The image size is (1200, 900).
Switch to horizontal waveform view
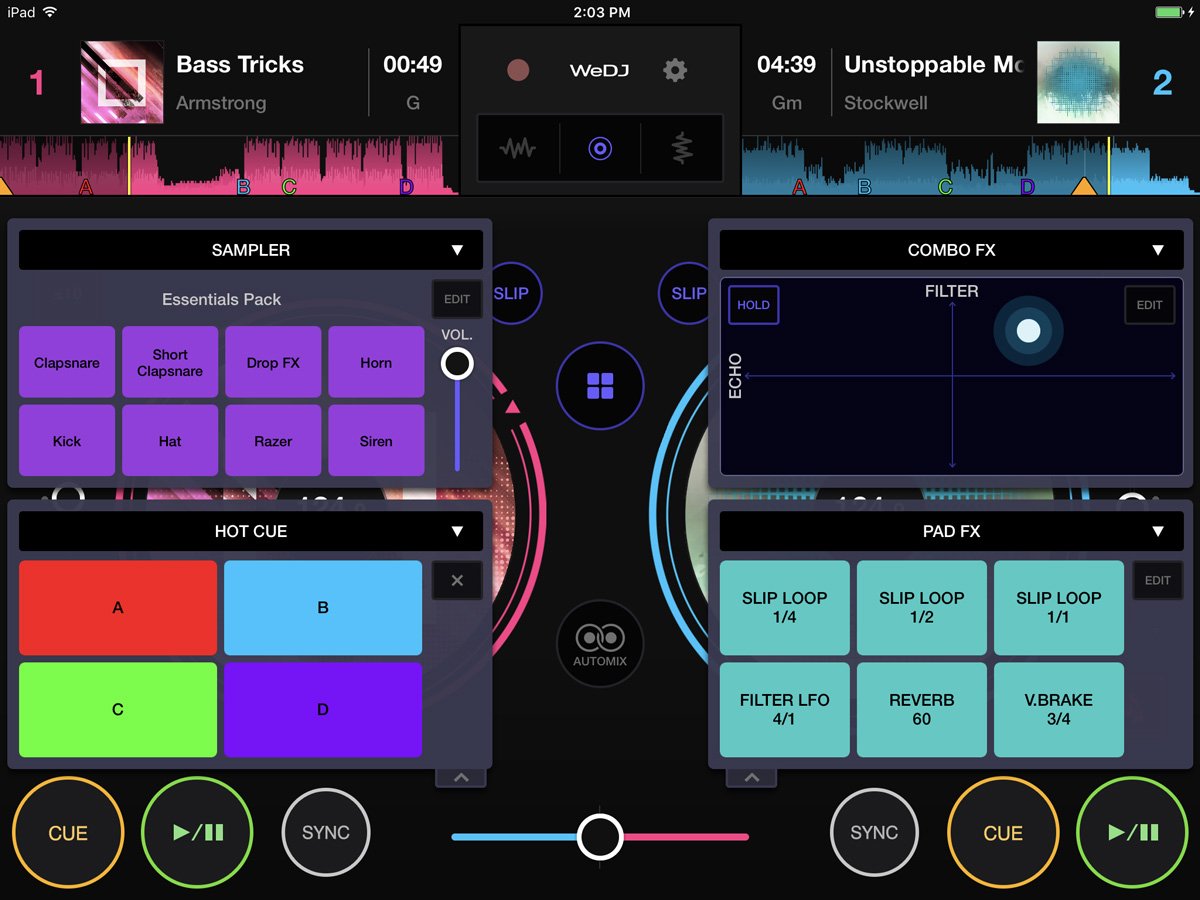517,149
